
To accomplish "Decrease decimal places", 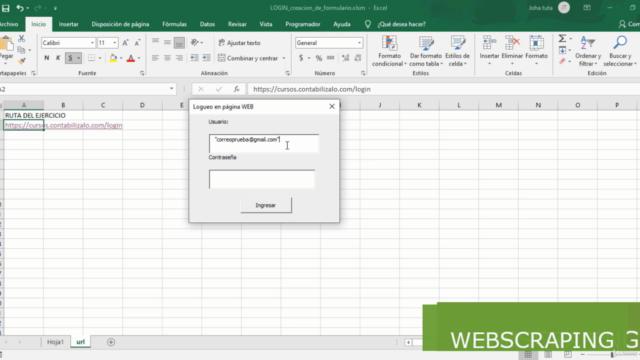I will [358, 58].
